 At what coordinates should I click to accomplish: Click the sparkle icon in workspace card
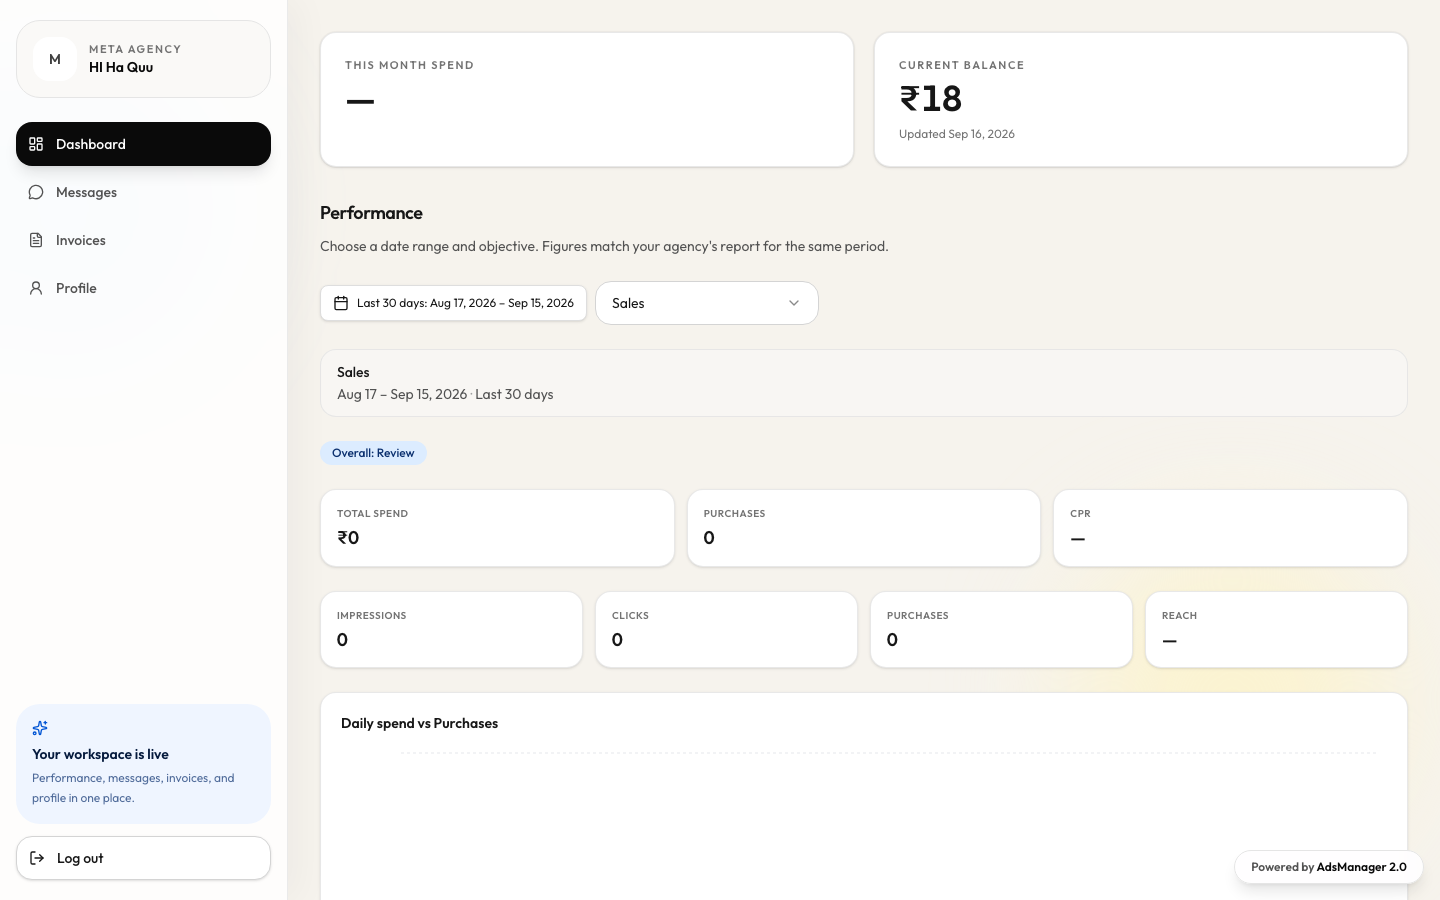(40, 728)
